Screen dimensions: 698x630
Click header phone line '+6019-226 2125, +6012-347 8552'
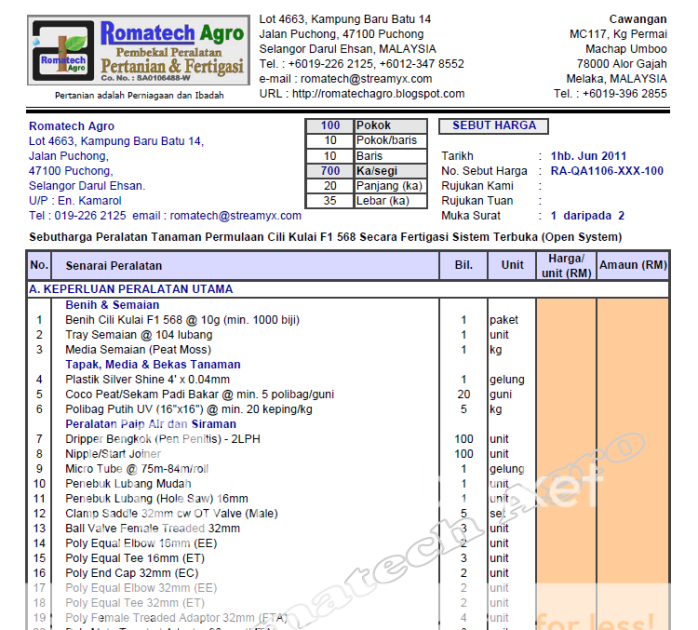pos(376,64)
